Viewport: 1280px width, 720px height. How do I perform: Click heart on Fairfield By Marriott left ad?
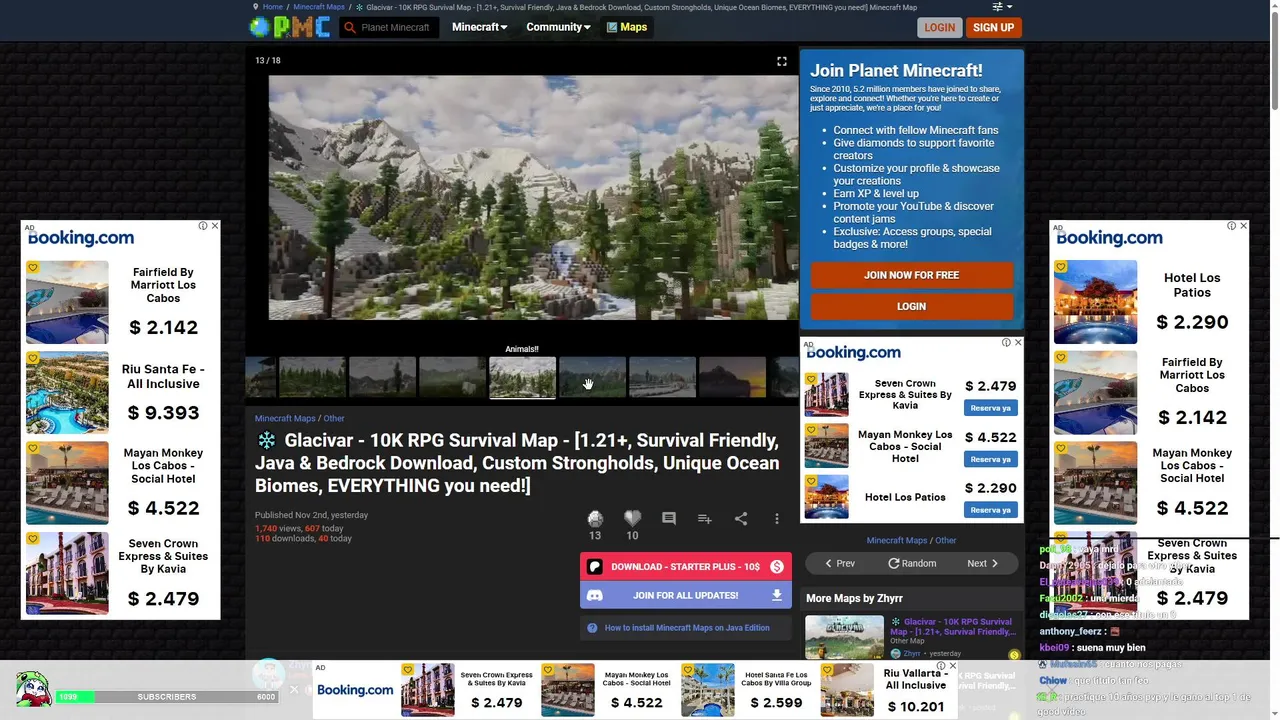click(33, 268)
